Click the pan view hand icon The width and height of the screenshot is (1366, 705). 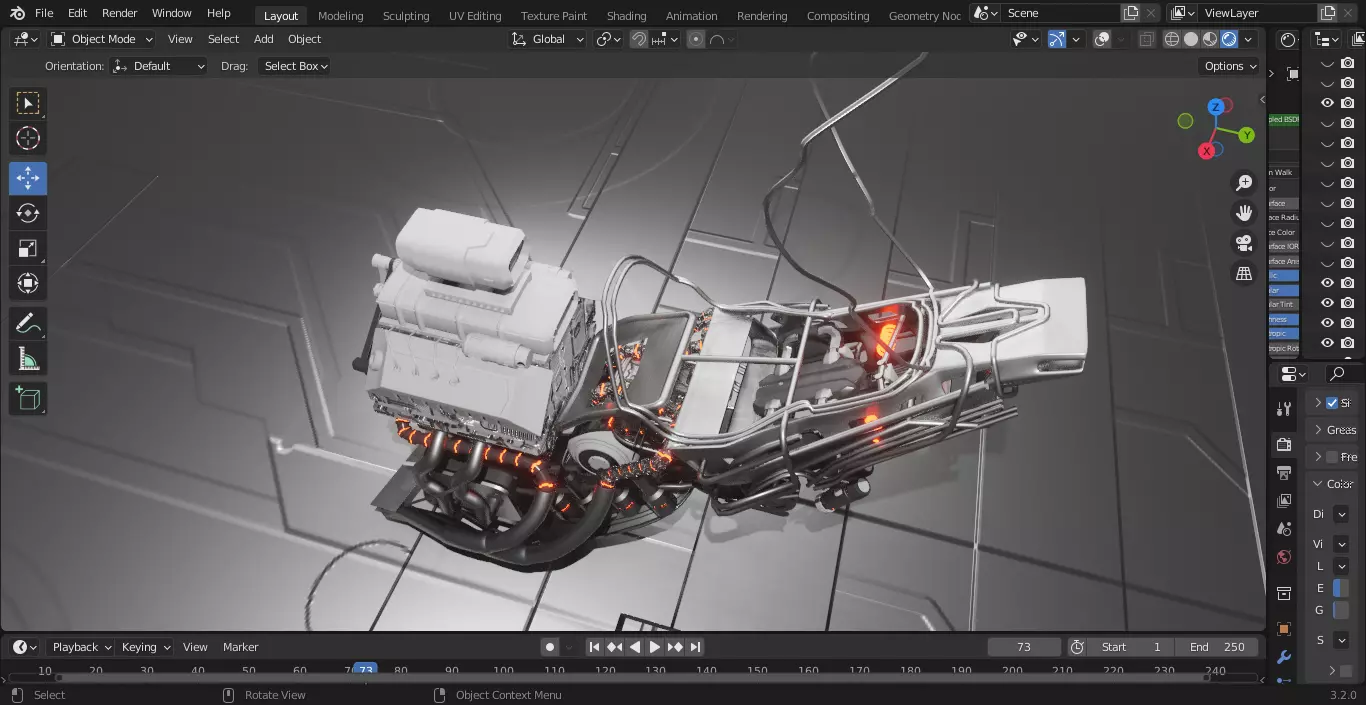point(1244,213)
